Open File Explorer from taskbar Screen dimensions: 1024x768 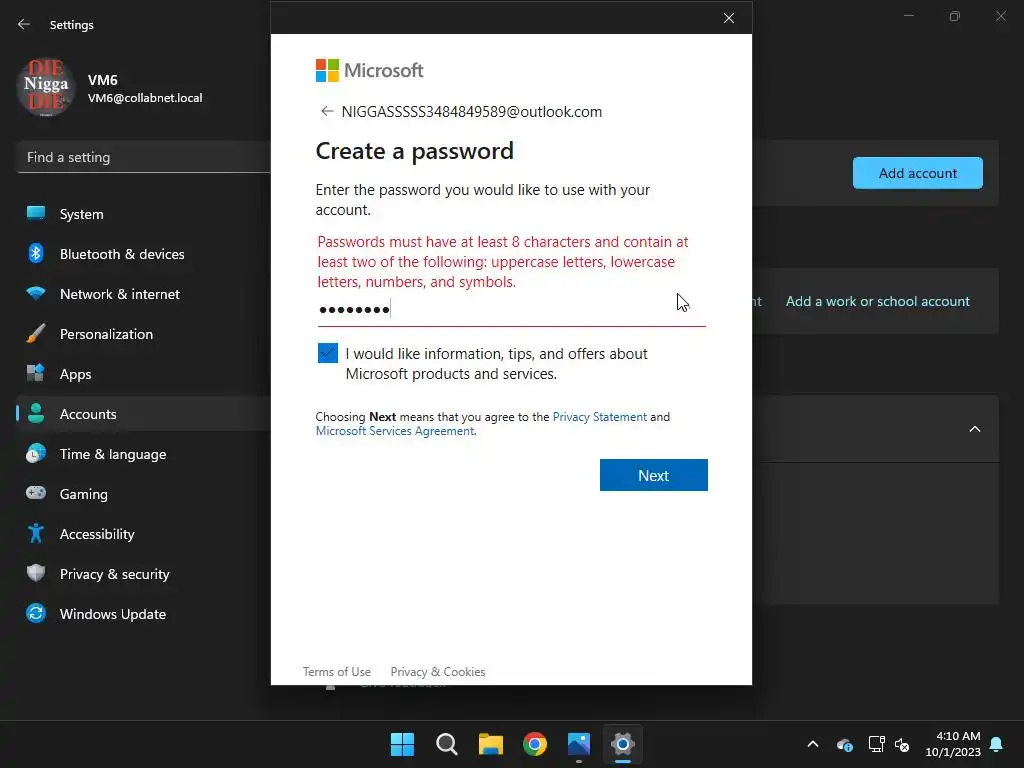(490, 744)
